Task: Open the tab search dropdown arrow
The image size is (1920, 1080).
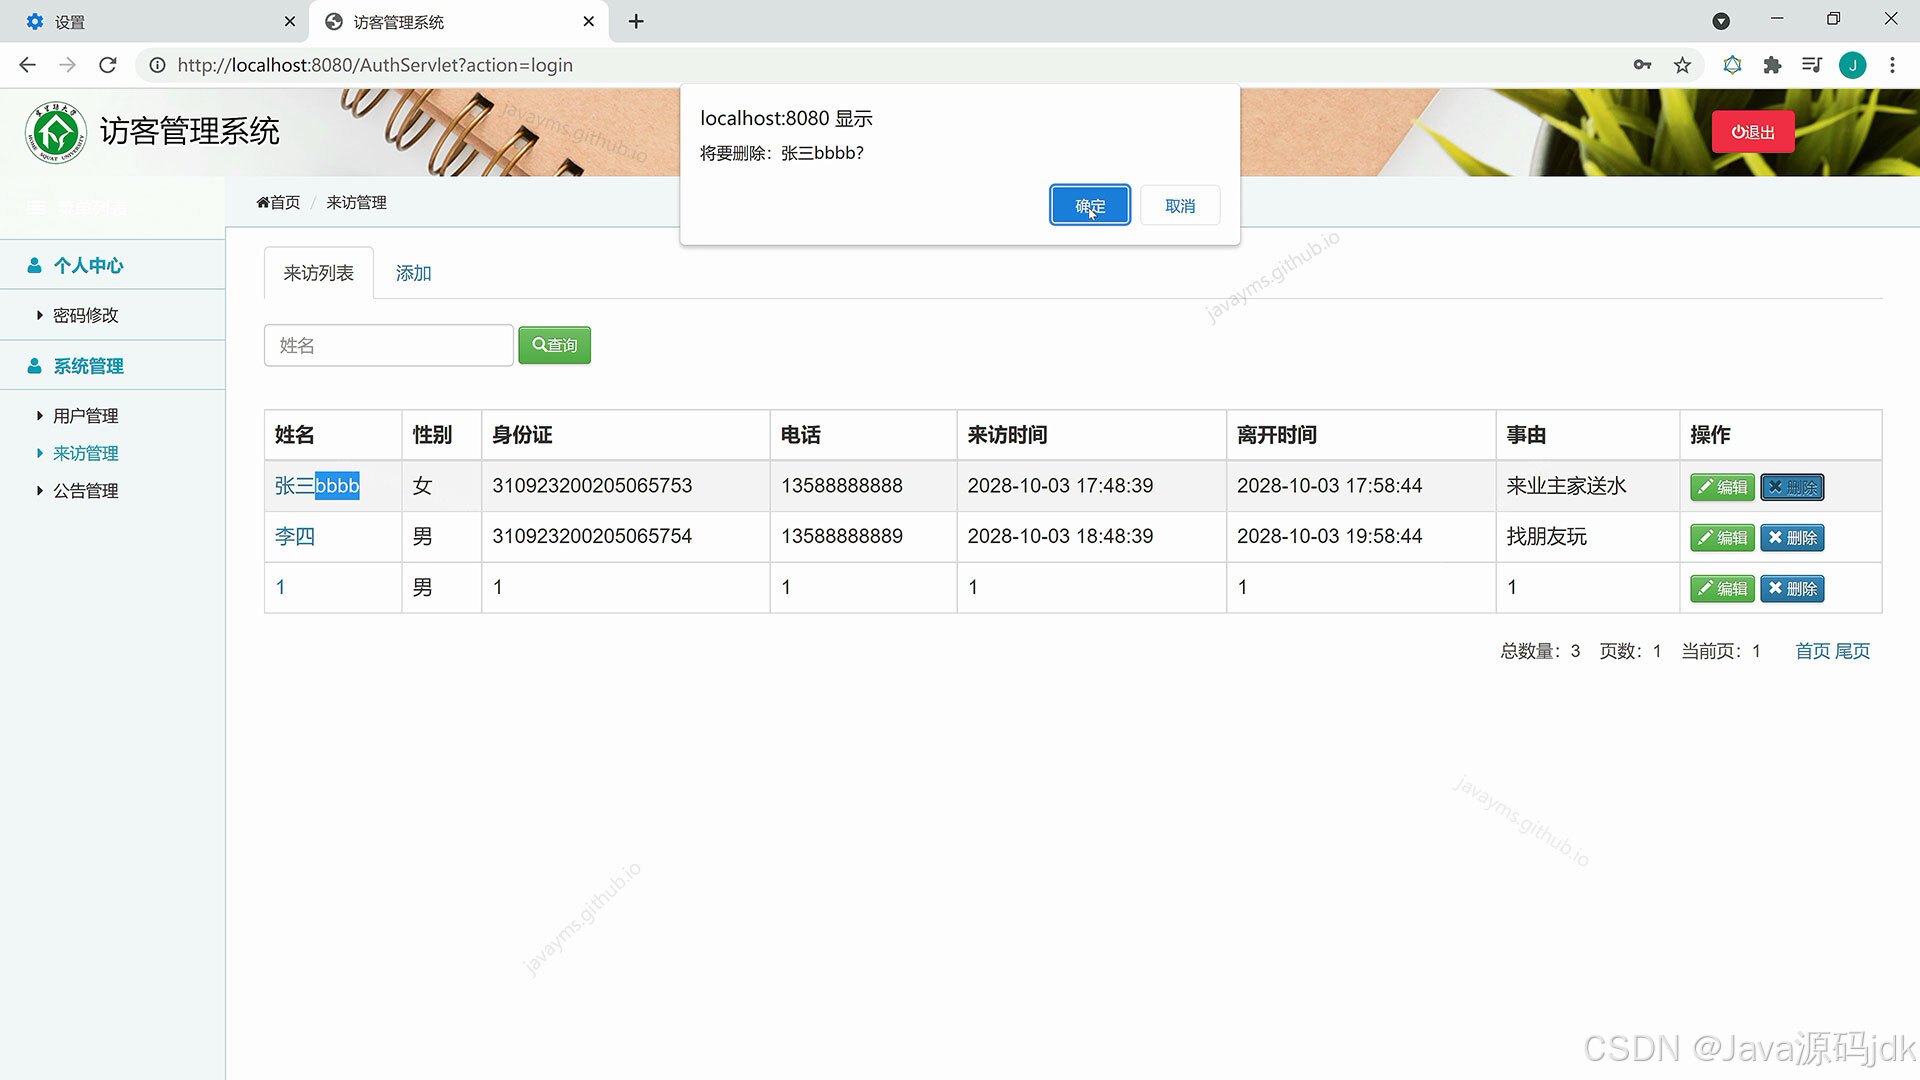Action: [1721, 21]
